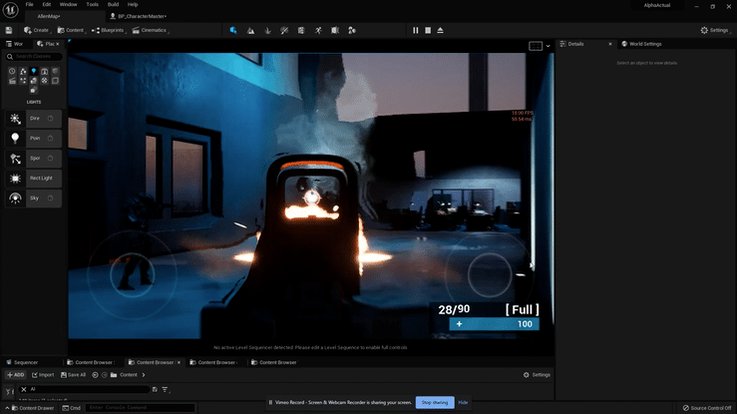Open the Blueprints dropdown

tap(109, 30)
